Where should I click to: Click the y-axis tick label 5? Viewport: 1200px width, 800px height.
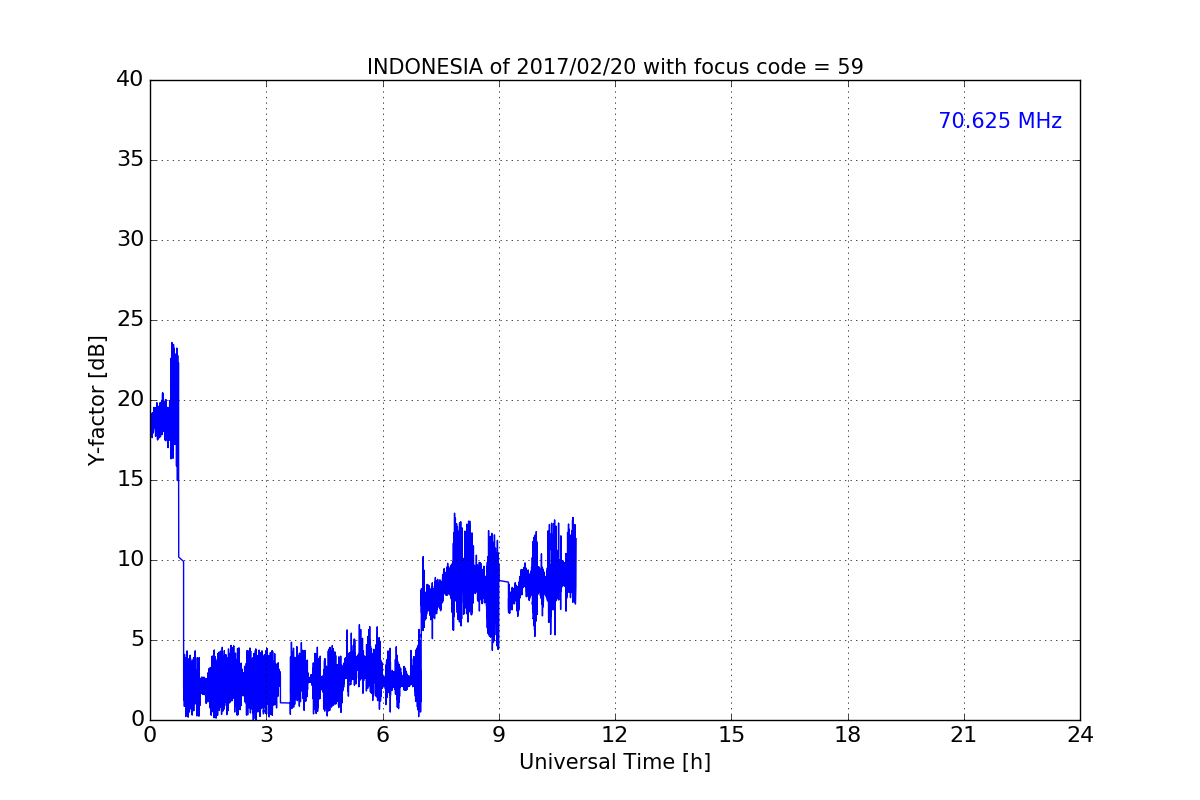coord(137,640)
